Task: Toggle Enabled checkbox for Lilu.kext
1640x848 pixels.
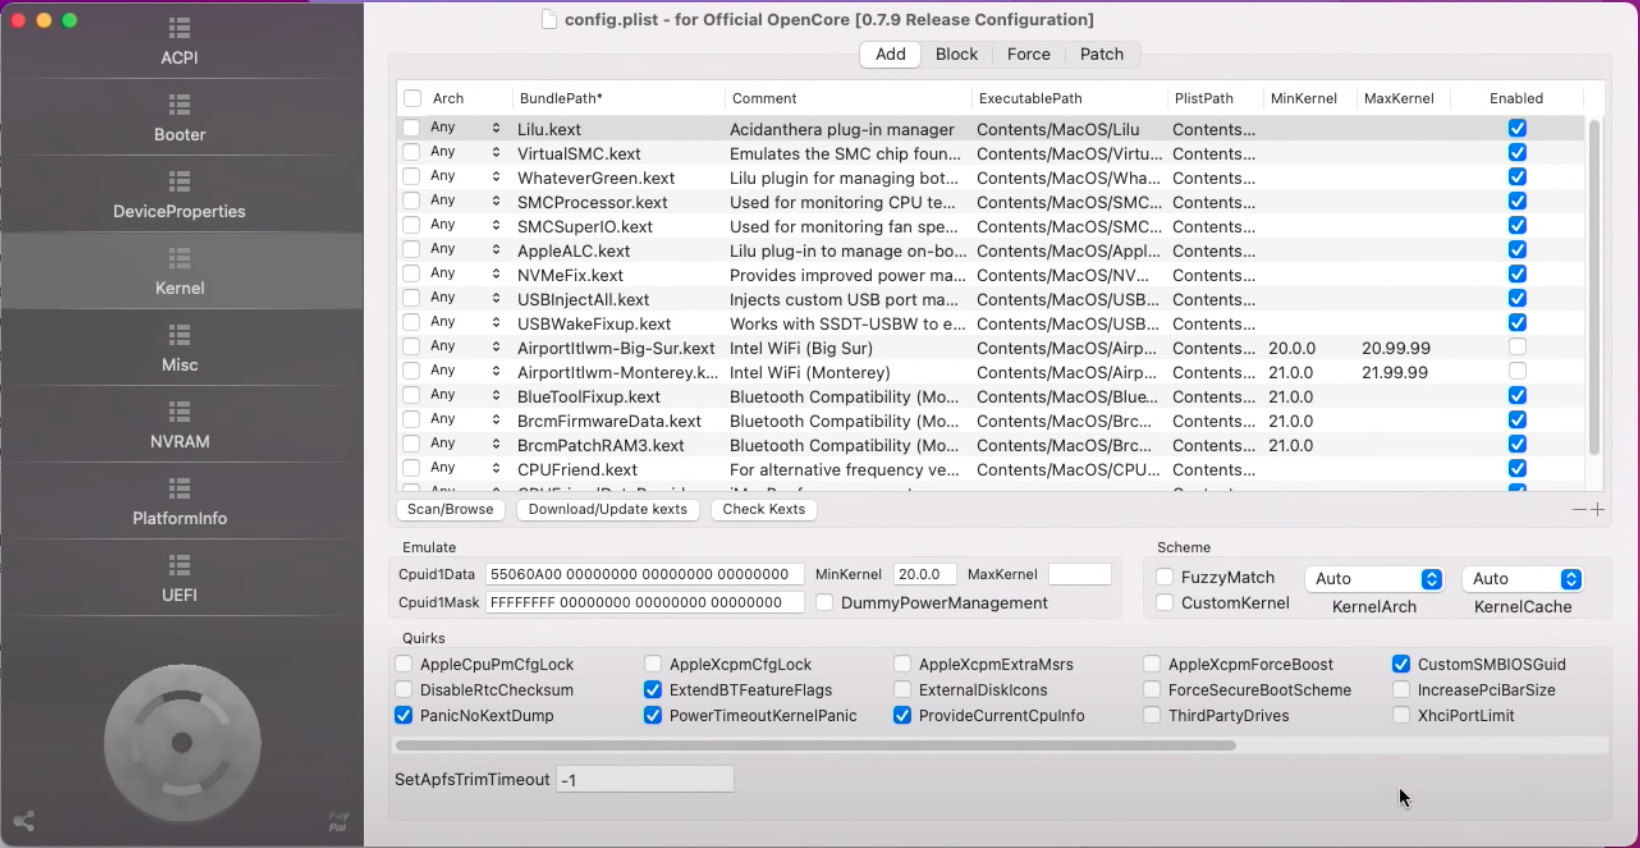Action: [x=1517, y=128]
